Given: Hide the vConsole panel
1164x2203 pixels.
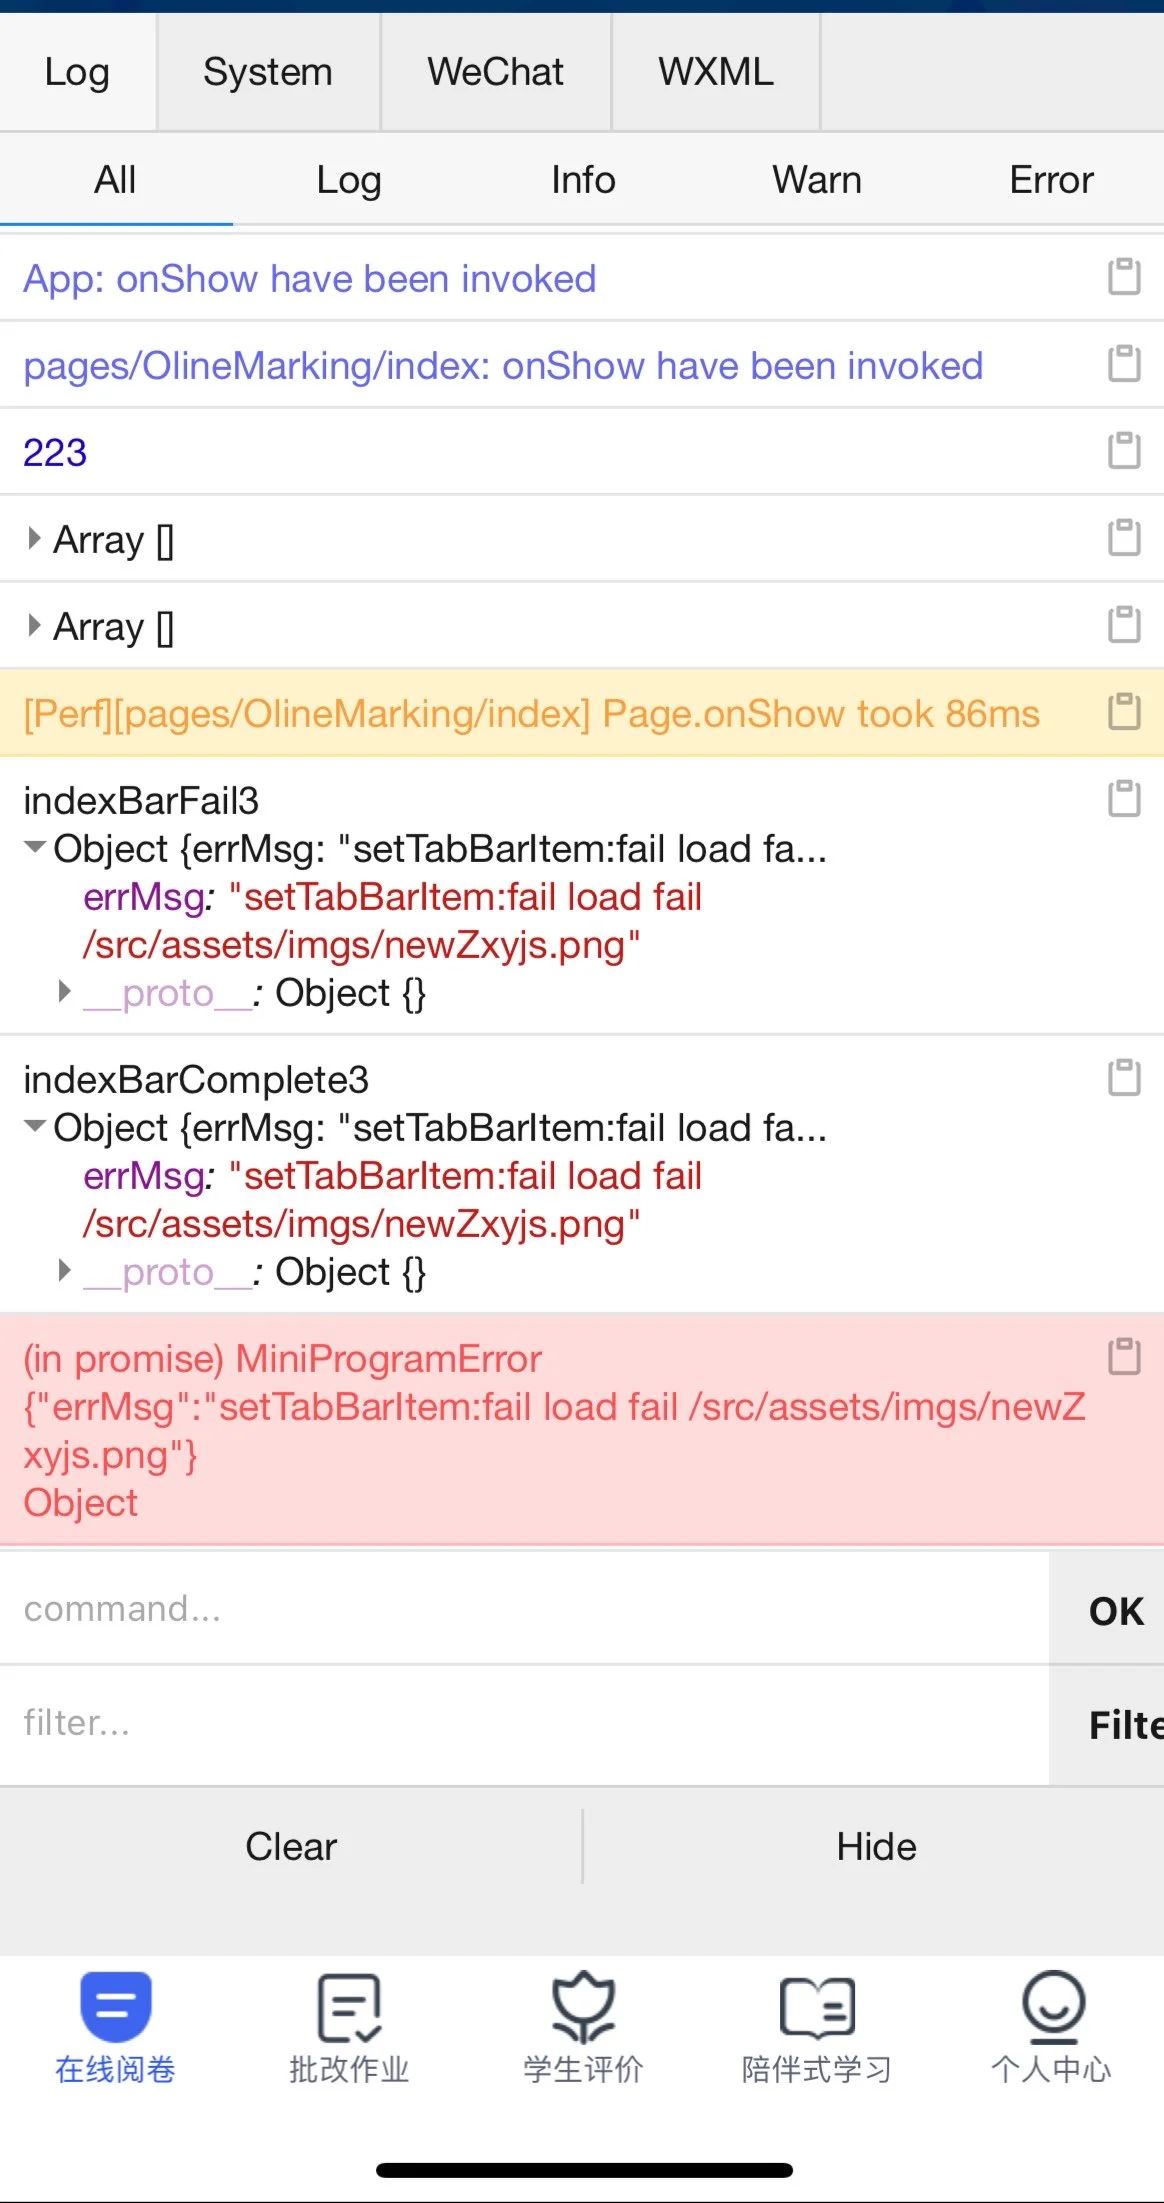Looking at the screenshot, I should tap(876, 1846).
